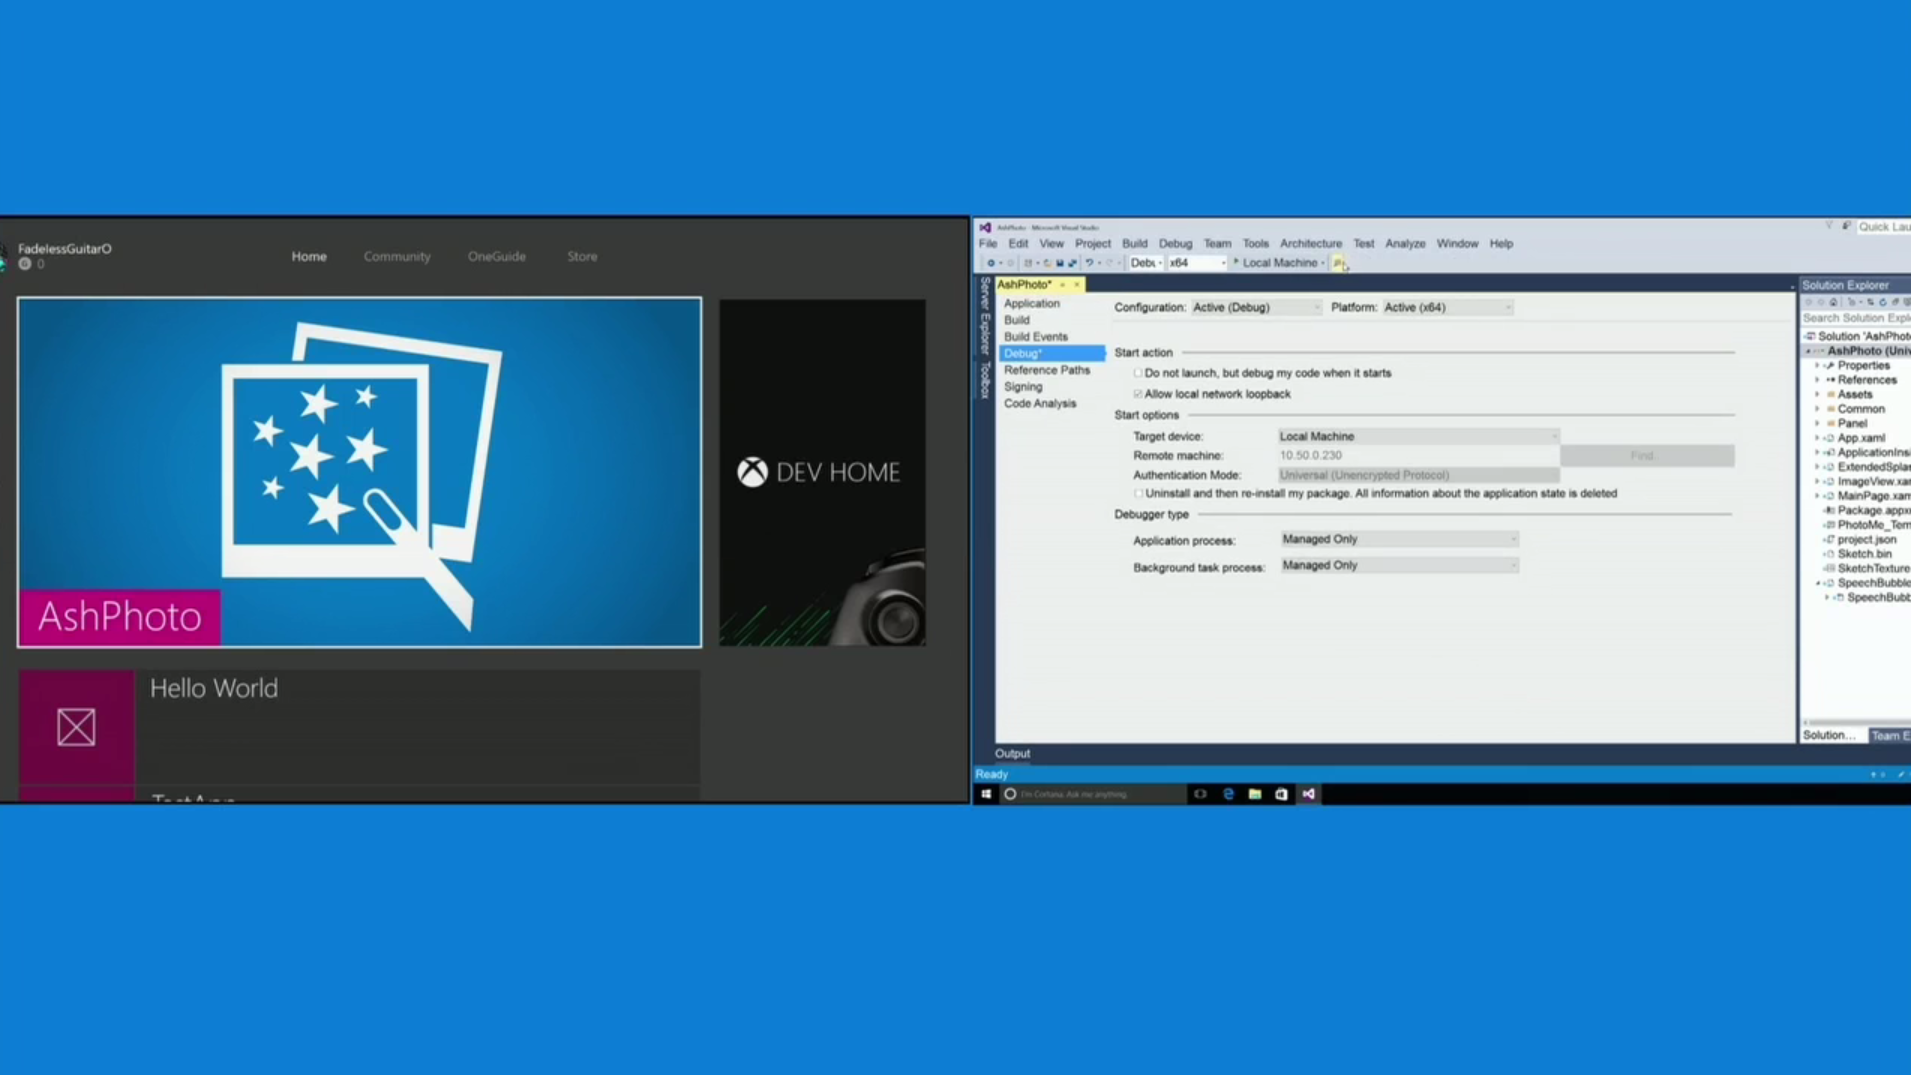Click the Cortana Ask me anything search box
Image resolution: width=1911 pixels, height=1075 pixels.
coord(1092,794)
